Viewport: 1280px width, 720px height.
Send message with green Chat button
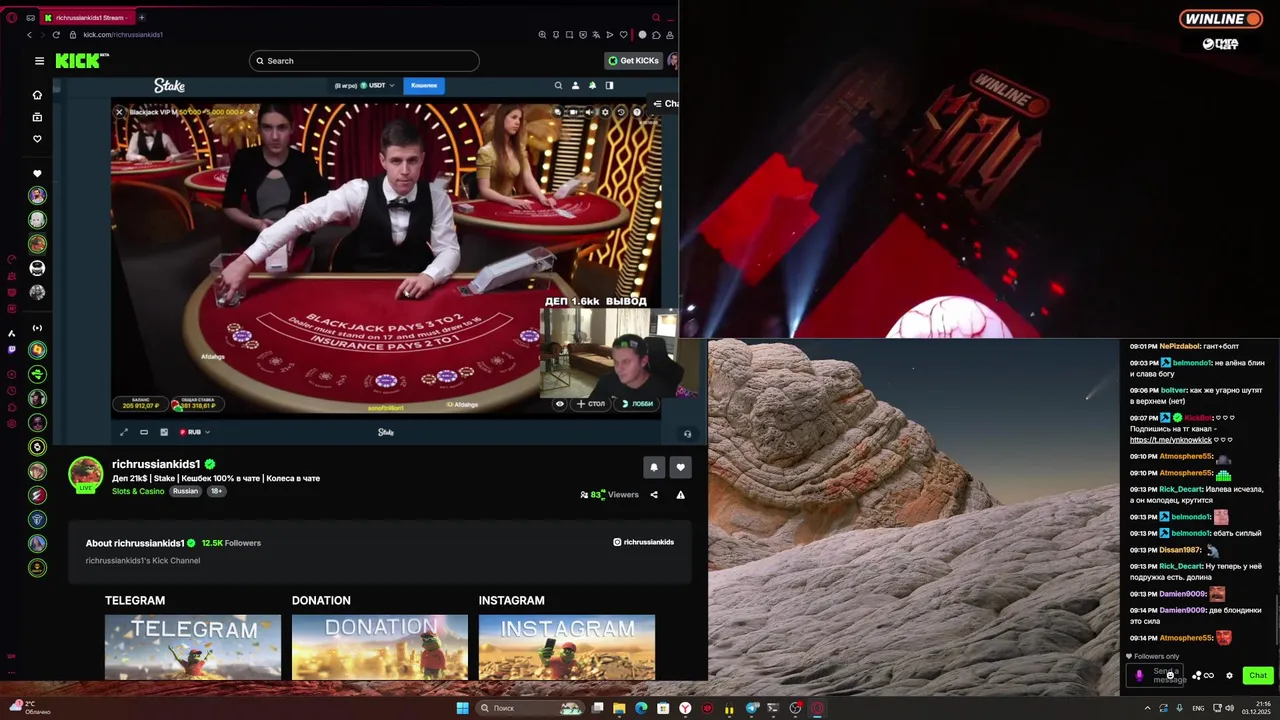[1258, 676]
